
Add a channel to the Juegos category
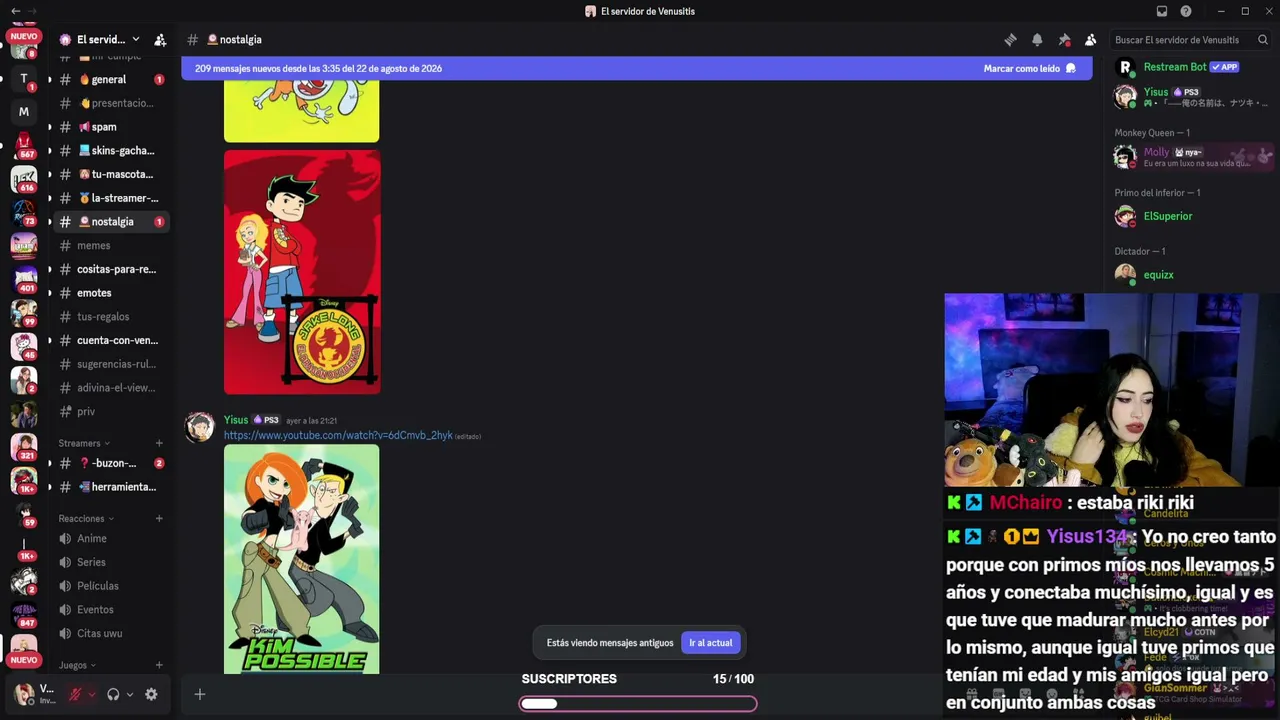click(x=159, y=665)
